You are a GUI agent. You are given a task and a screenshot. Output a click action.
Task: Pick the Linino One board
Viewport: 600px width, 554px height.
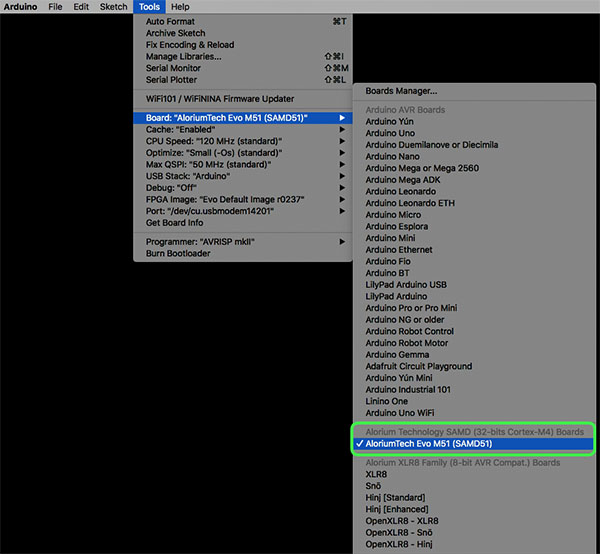pos(474,402)
